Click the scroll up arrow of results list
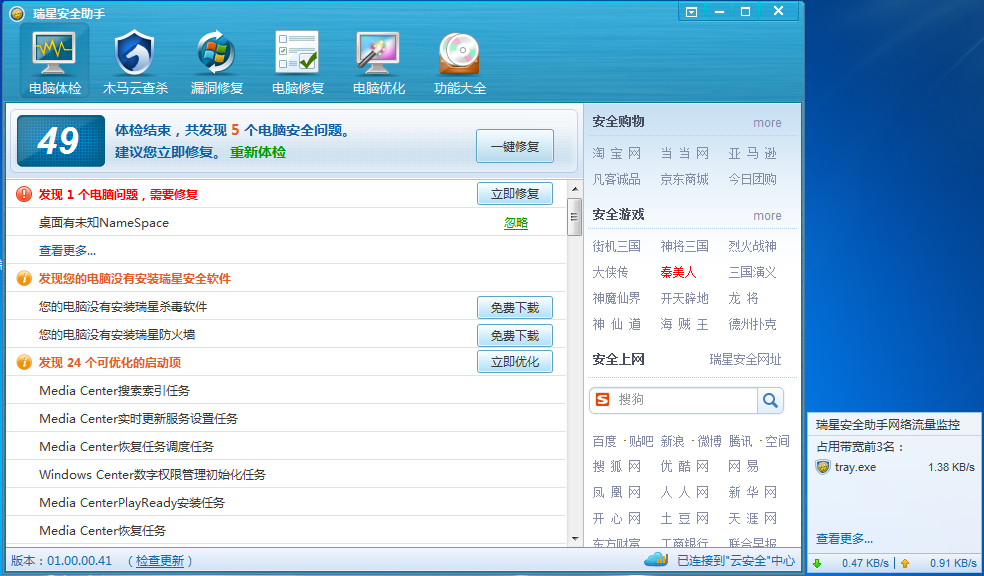 (x=575, y=189)
